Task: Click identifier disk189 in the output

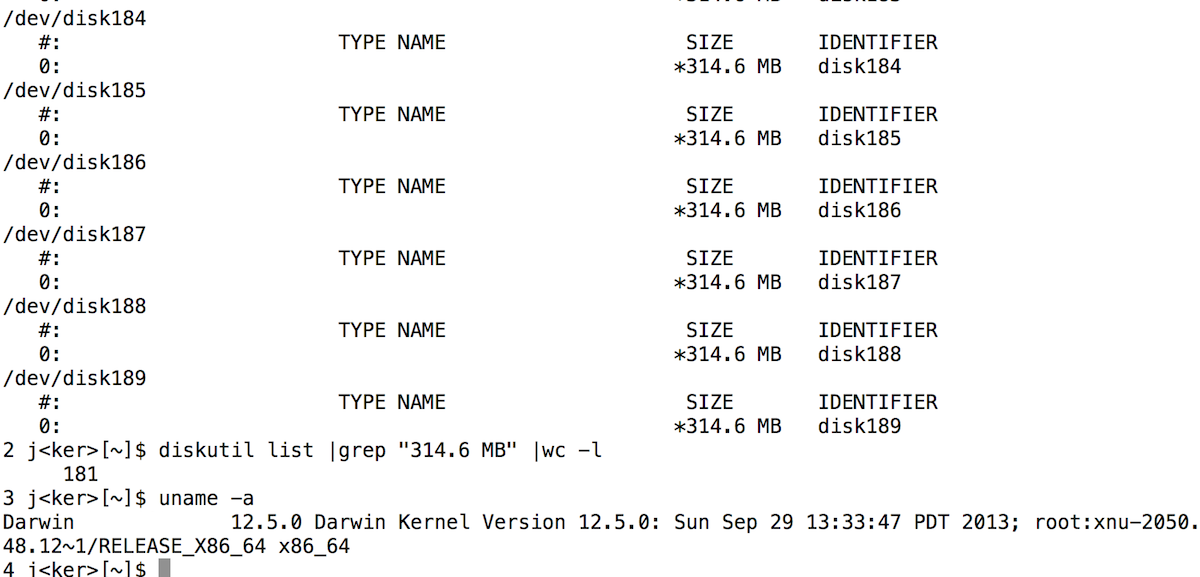Action: (x=859, y=427)
